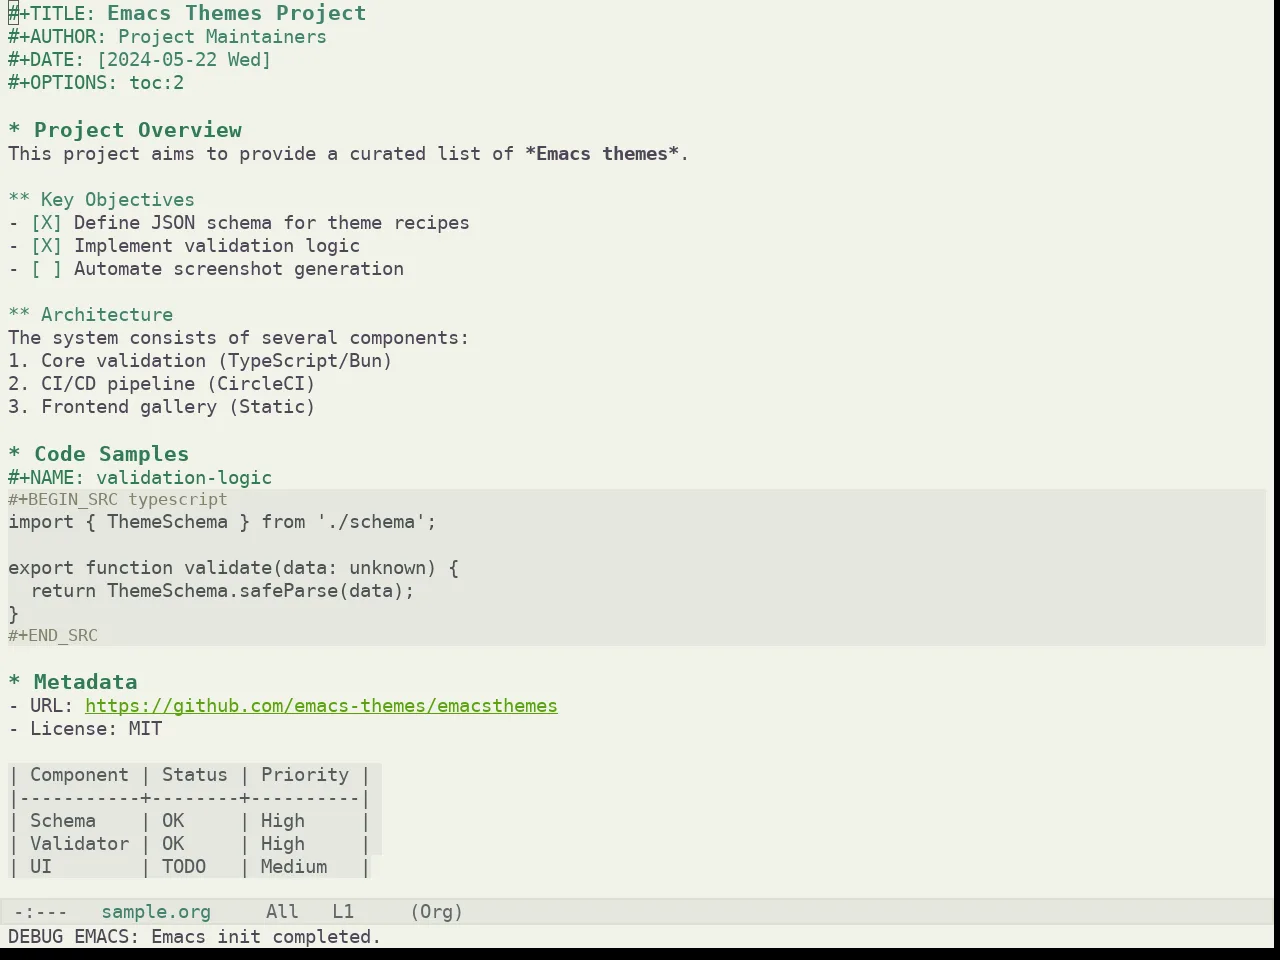This screenshot has height=960, width=1280.
Task: Click the Priority table header cell
Action: click(305, 775)
